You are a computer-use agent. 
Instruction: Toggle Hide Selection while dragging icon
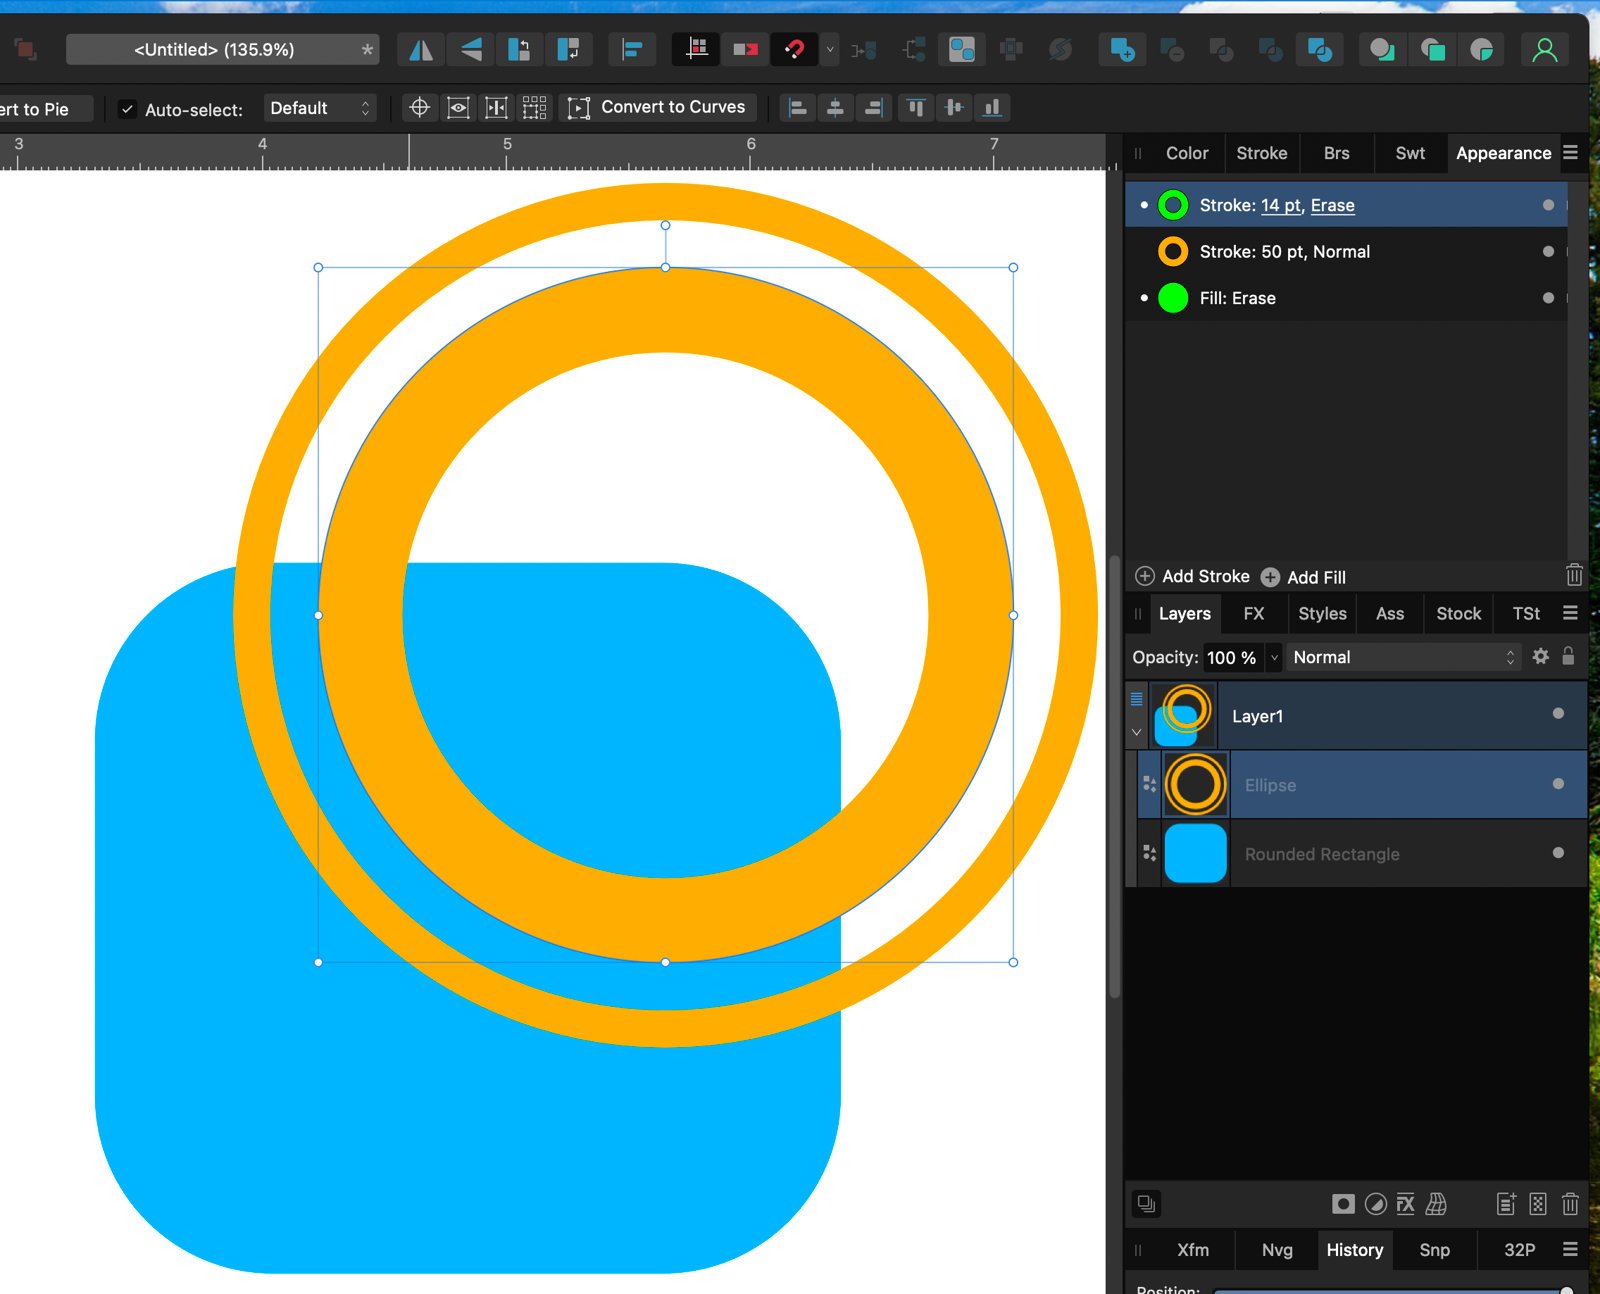click(458, 108)
